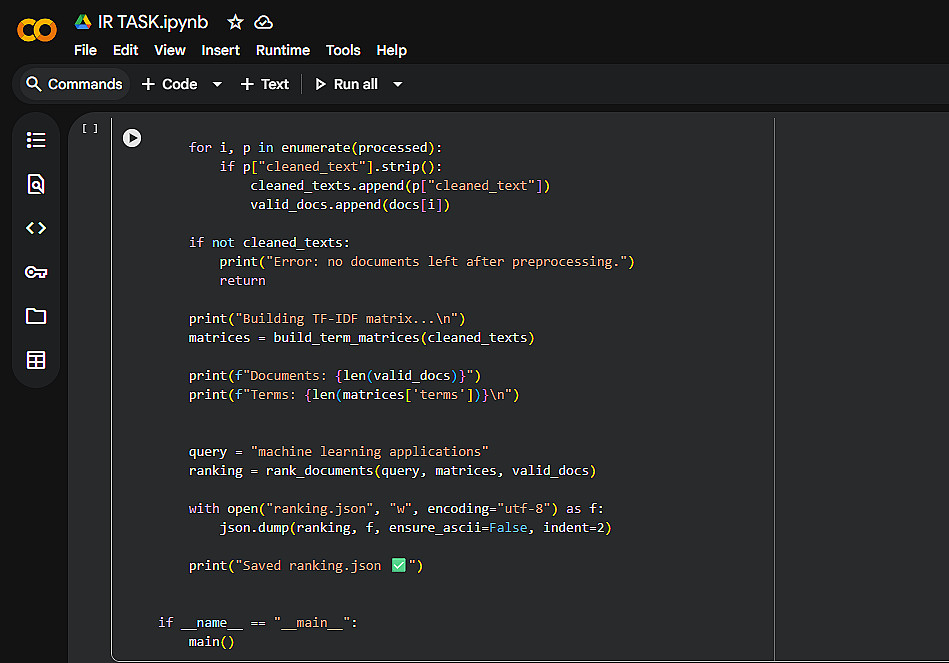Click the '__name__ == "__main__"' line

pyautogui.click(x=258, y=622)
